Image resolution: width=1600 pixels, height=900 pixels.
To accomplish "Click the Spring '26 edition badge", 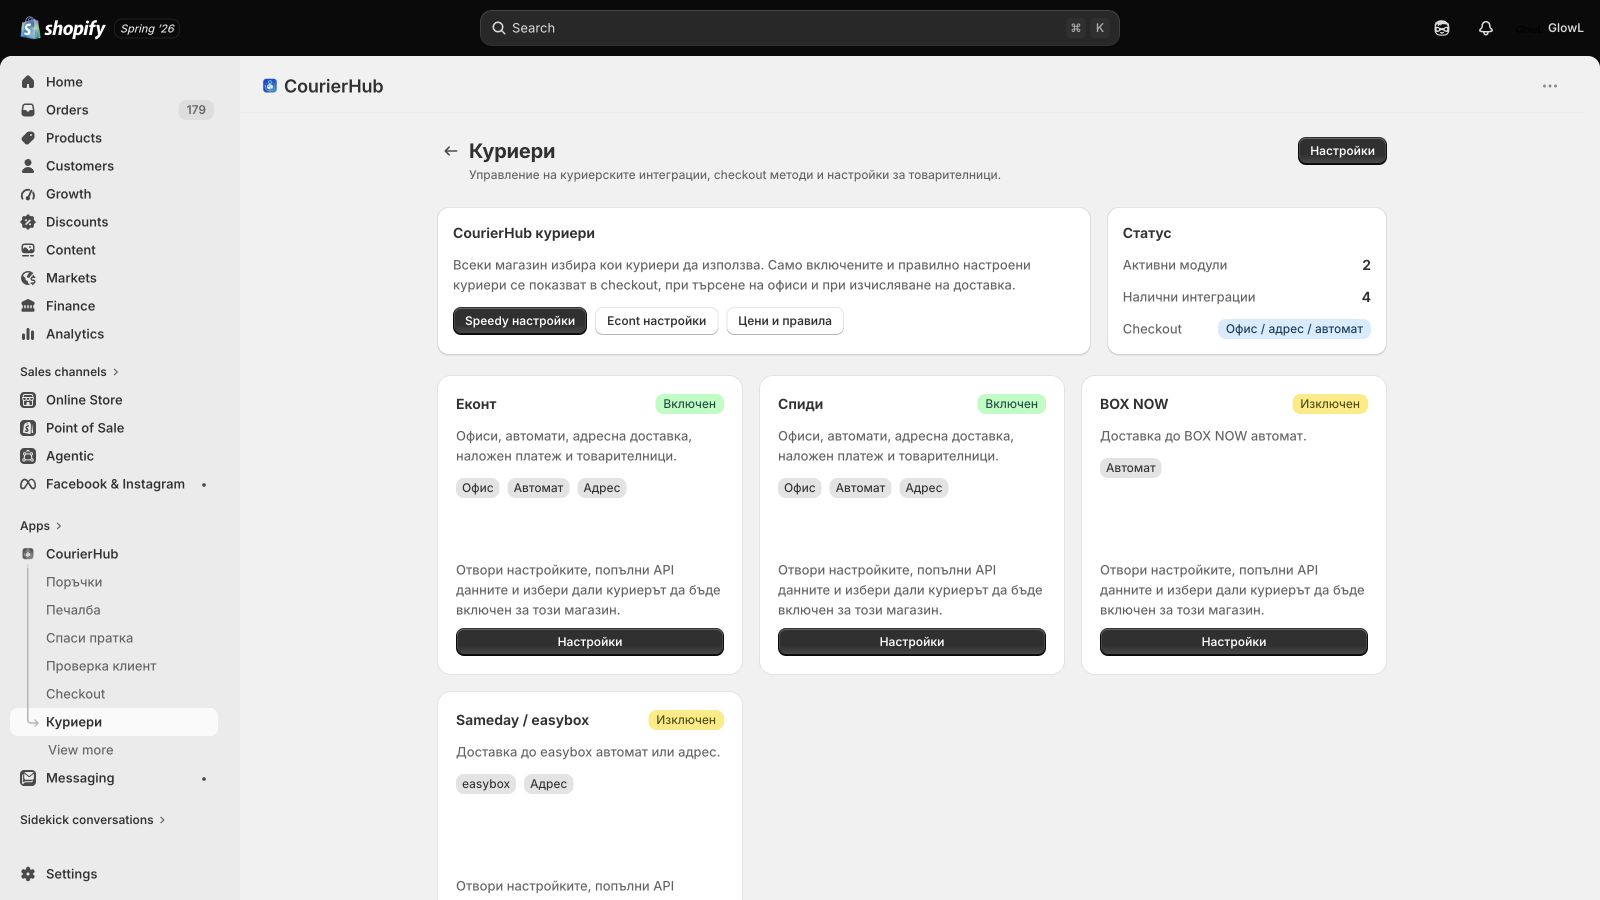I will (147, 28).
